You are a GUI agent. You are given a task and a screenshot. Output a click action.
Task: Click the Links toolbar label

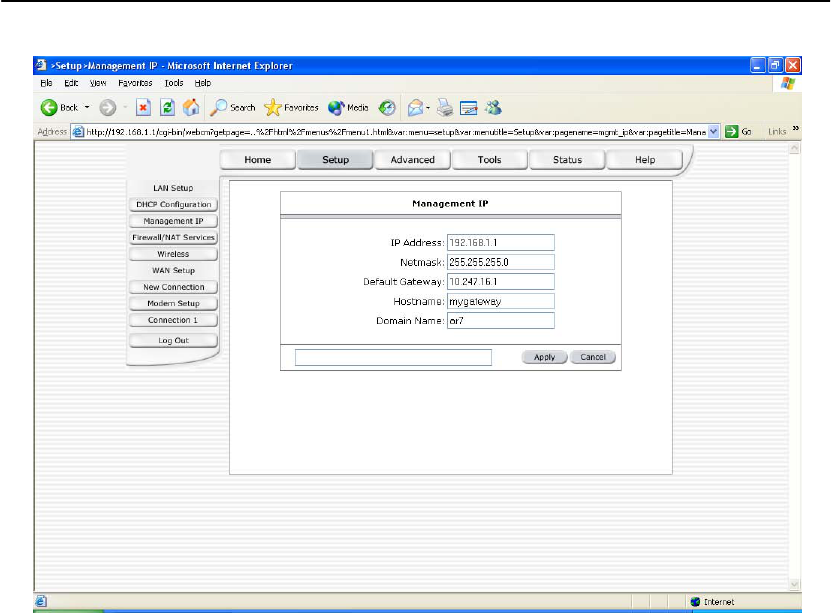[x=777, y=131]
